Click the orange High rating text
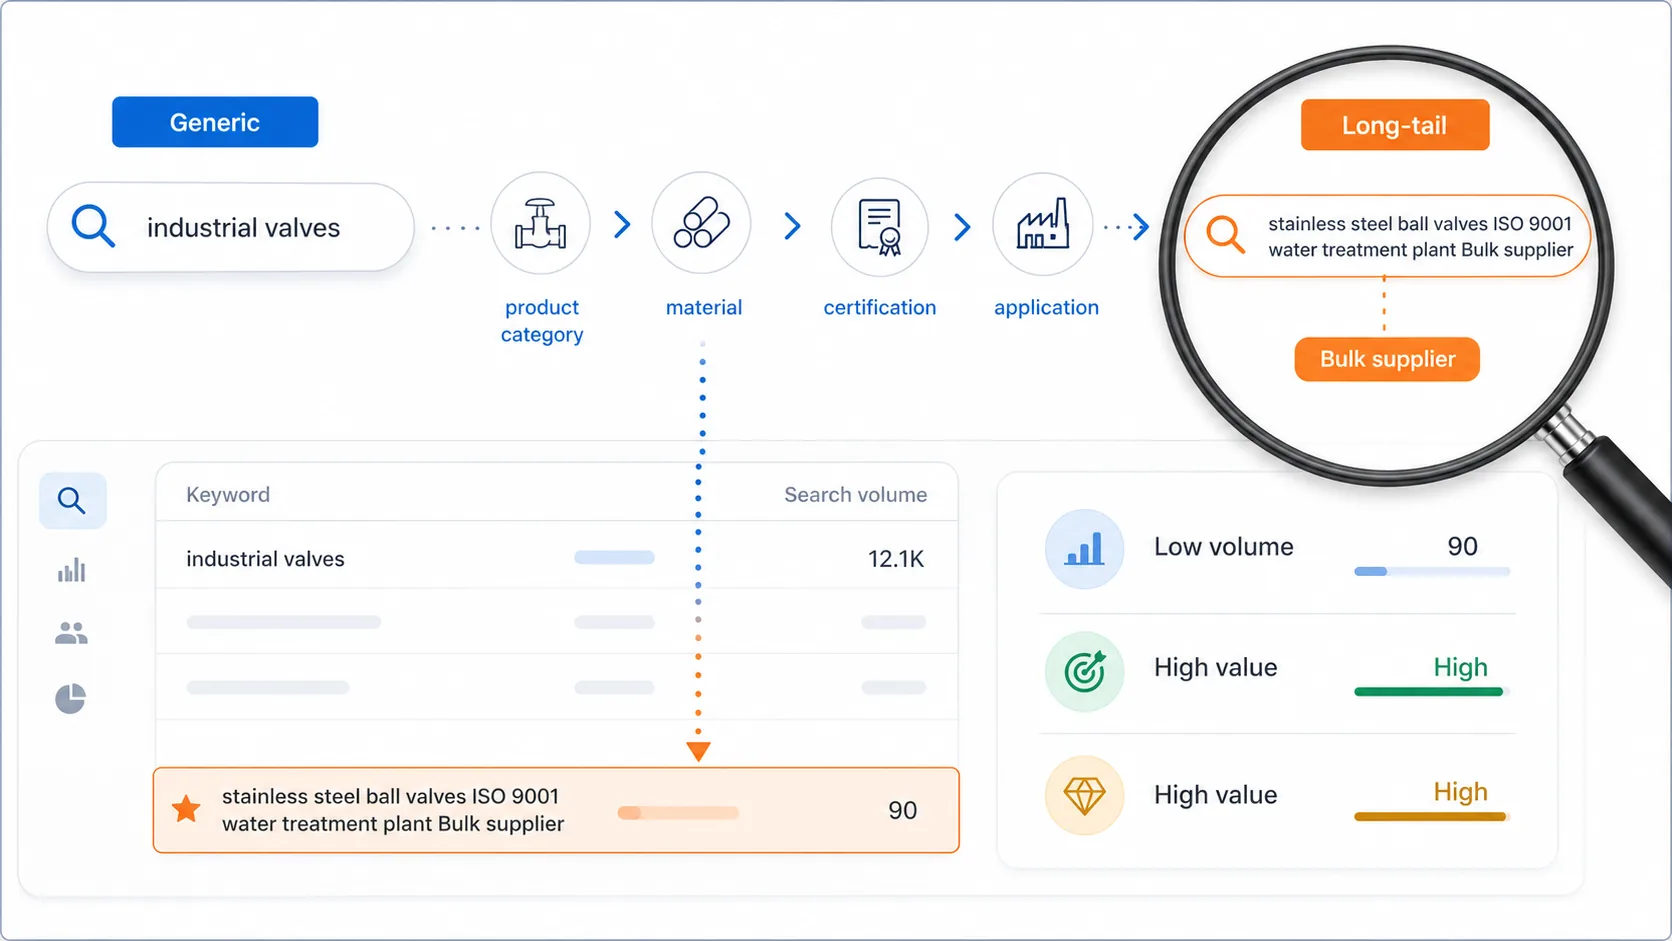This screenshot has height=941, width=1672. (1460, 792)
